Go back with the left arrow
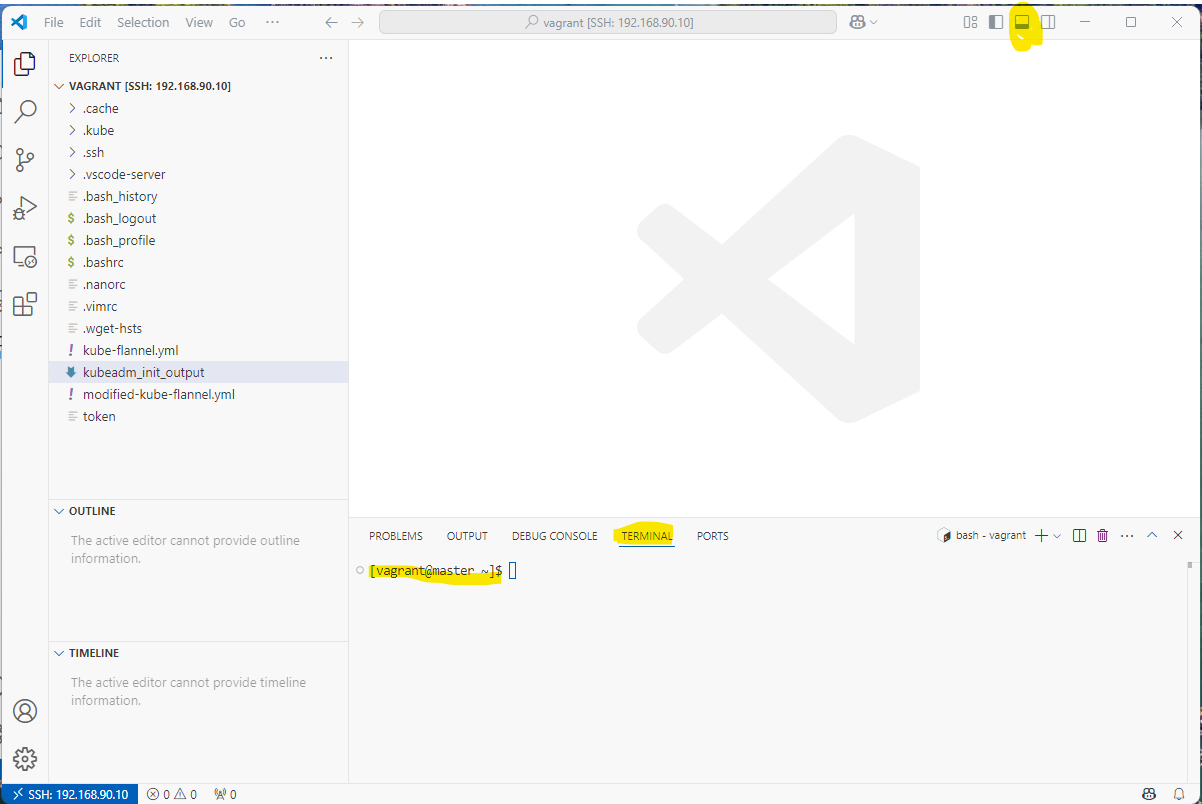 coord(332,22)
